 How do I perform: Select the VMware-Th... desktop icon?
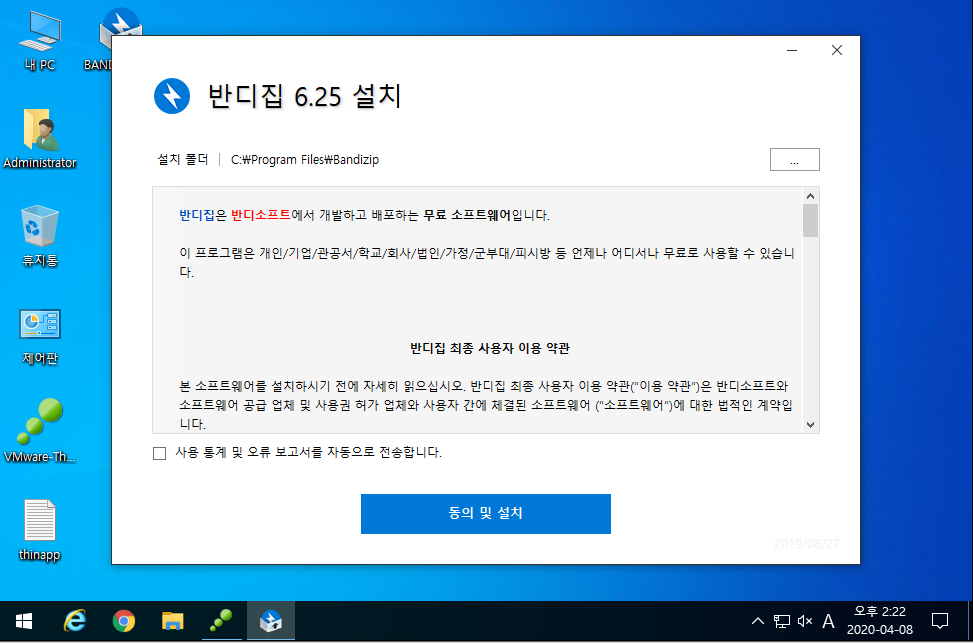[40, 431]
